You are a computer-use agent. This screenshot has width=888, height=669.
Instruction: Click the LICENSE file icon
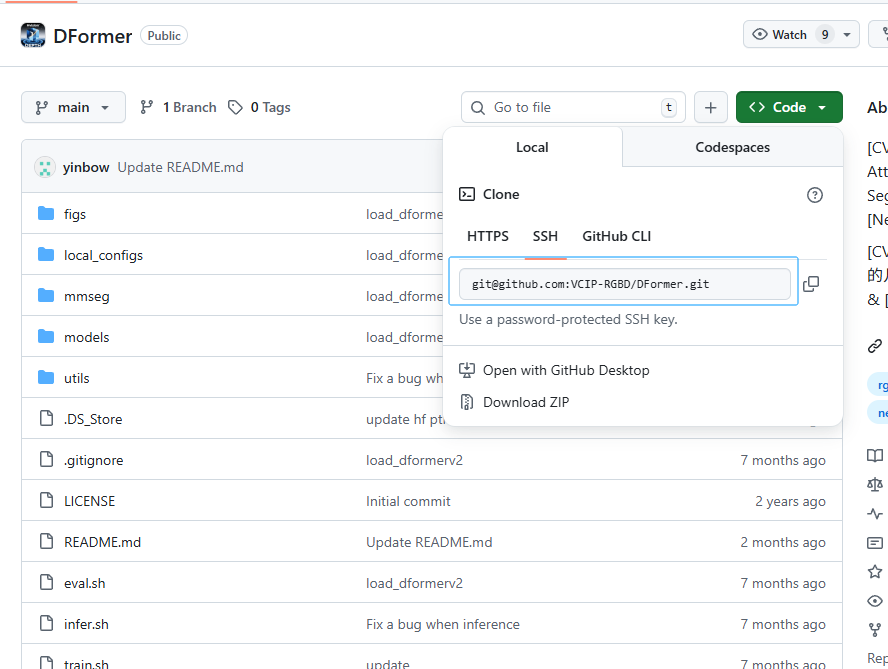tap(46, 500)
